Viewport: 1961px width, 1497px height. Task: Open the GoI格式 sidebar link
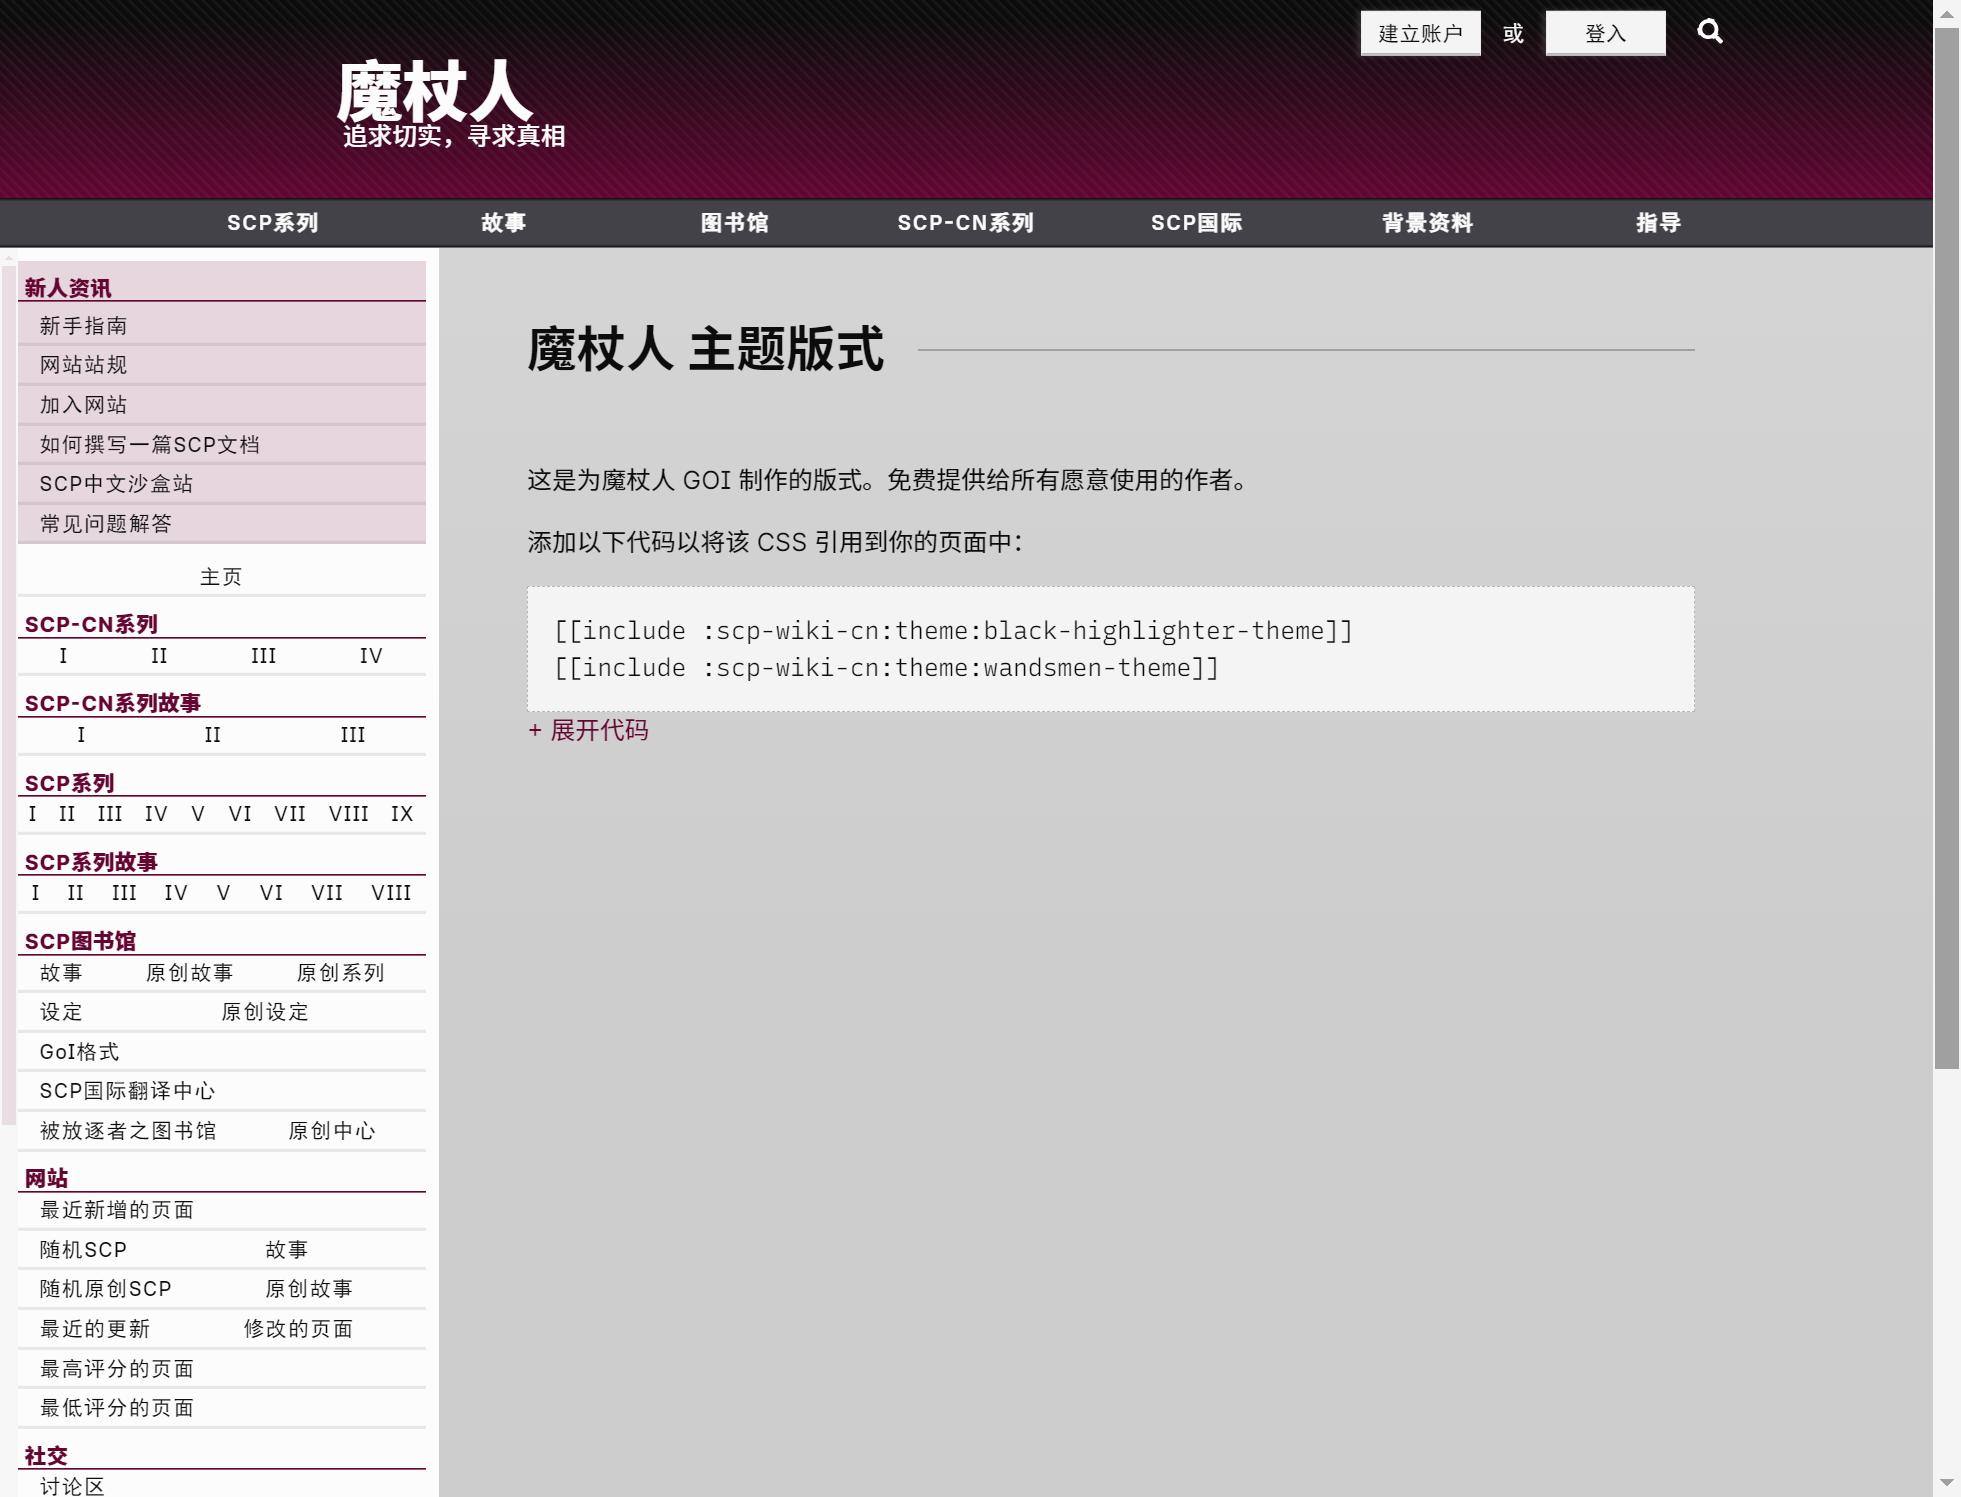click(x=79, y=1052)
